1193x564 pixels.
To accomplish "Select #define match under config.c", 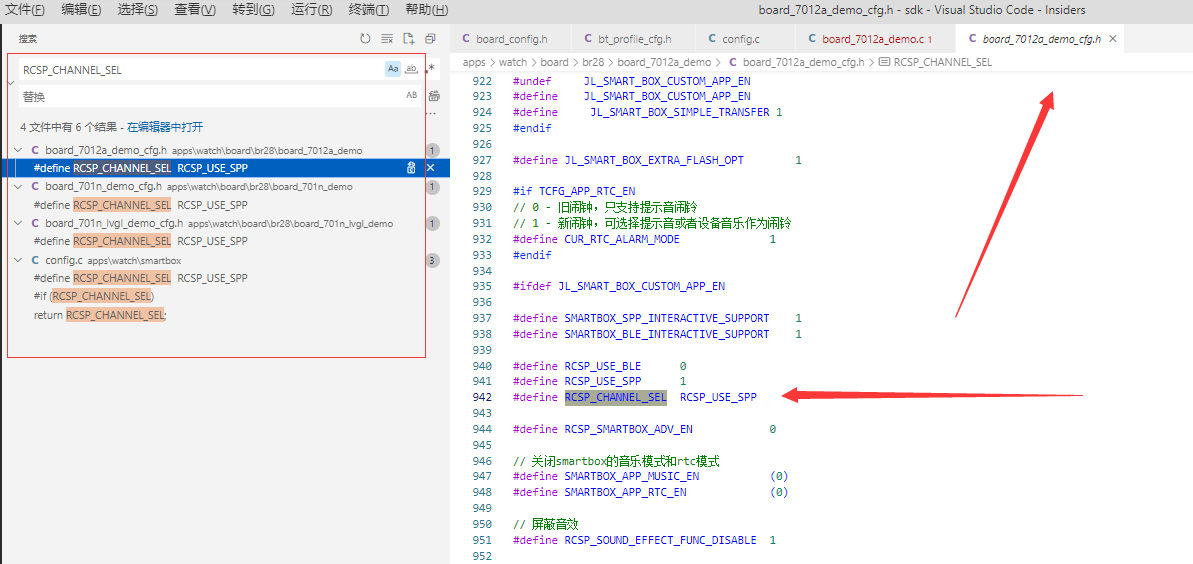I will pyautogui.click(x=141, y=278).
